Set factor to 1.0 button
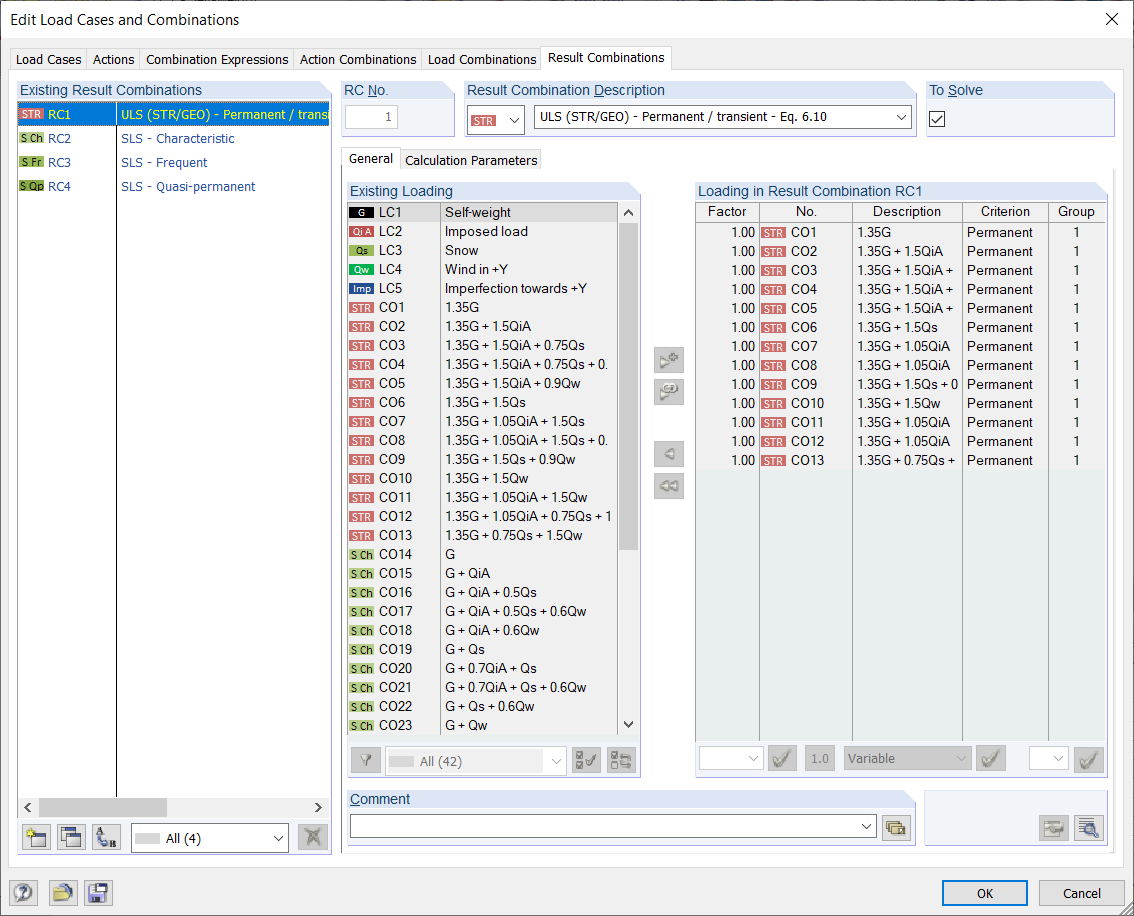The image size is (1134, 916). pos(820,758)
